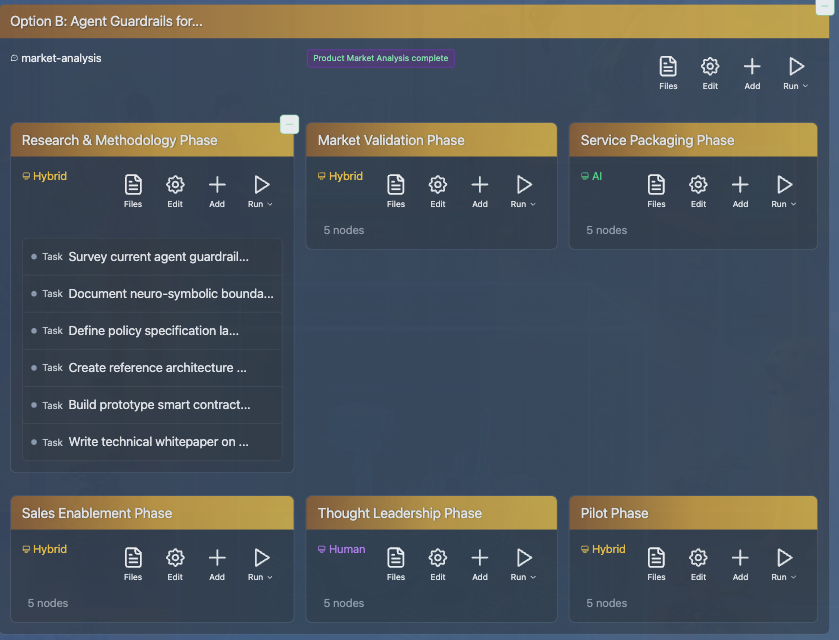Run the Market Validation Phase

tap(523, 191)
